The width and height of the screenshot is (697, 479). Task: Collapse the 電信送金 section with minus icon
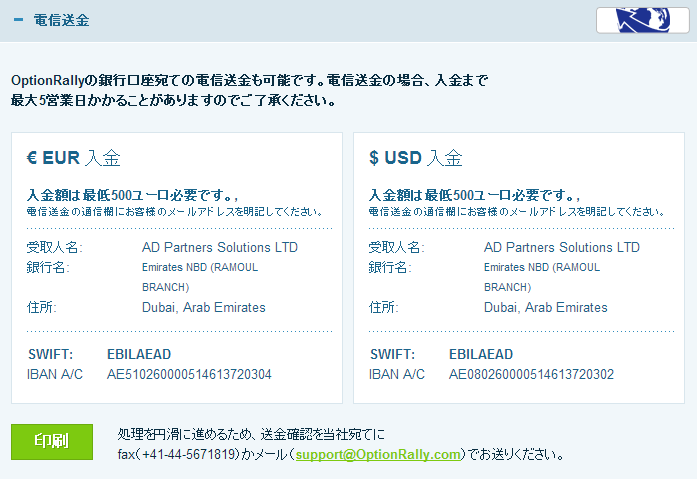(x=18, y=20)
